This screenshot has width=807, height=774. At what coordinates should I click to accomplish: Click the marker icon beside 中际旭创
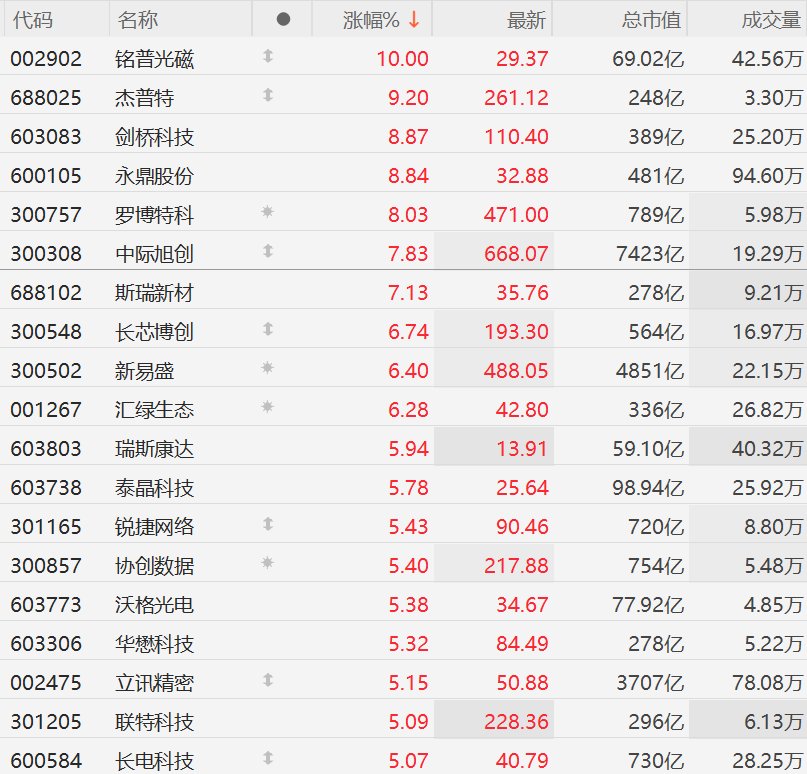pos(268,251)
